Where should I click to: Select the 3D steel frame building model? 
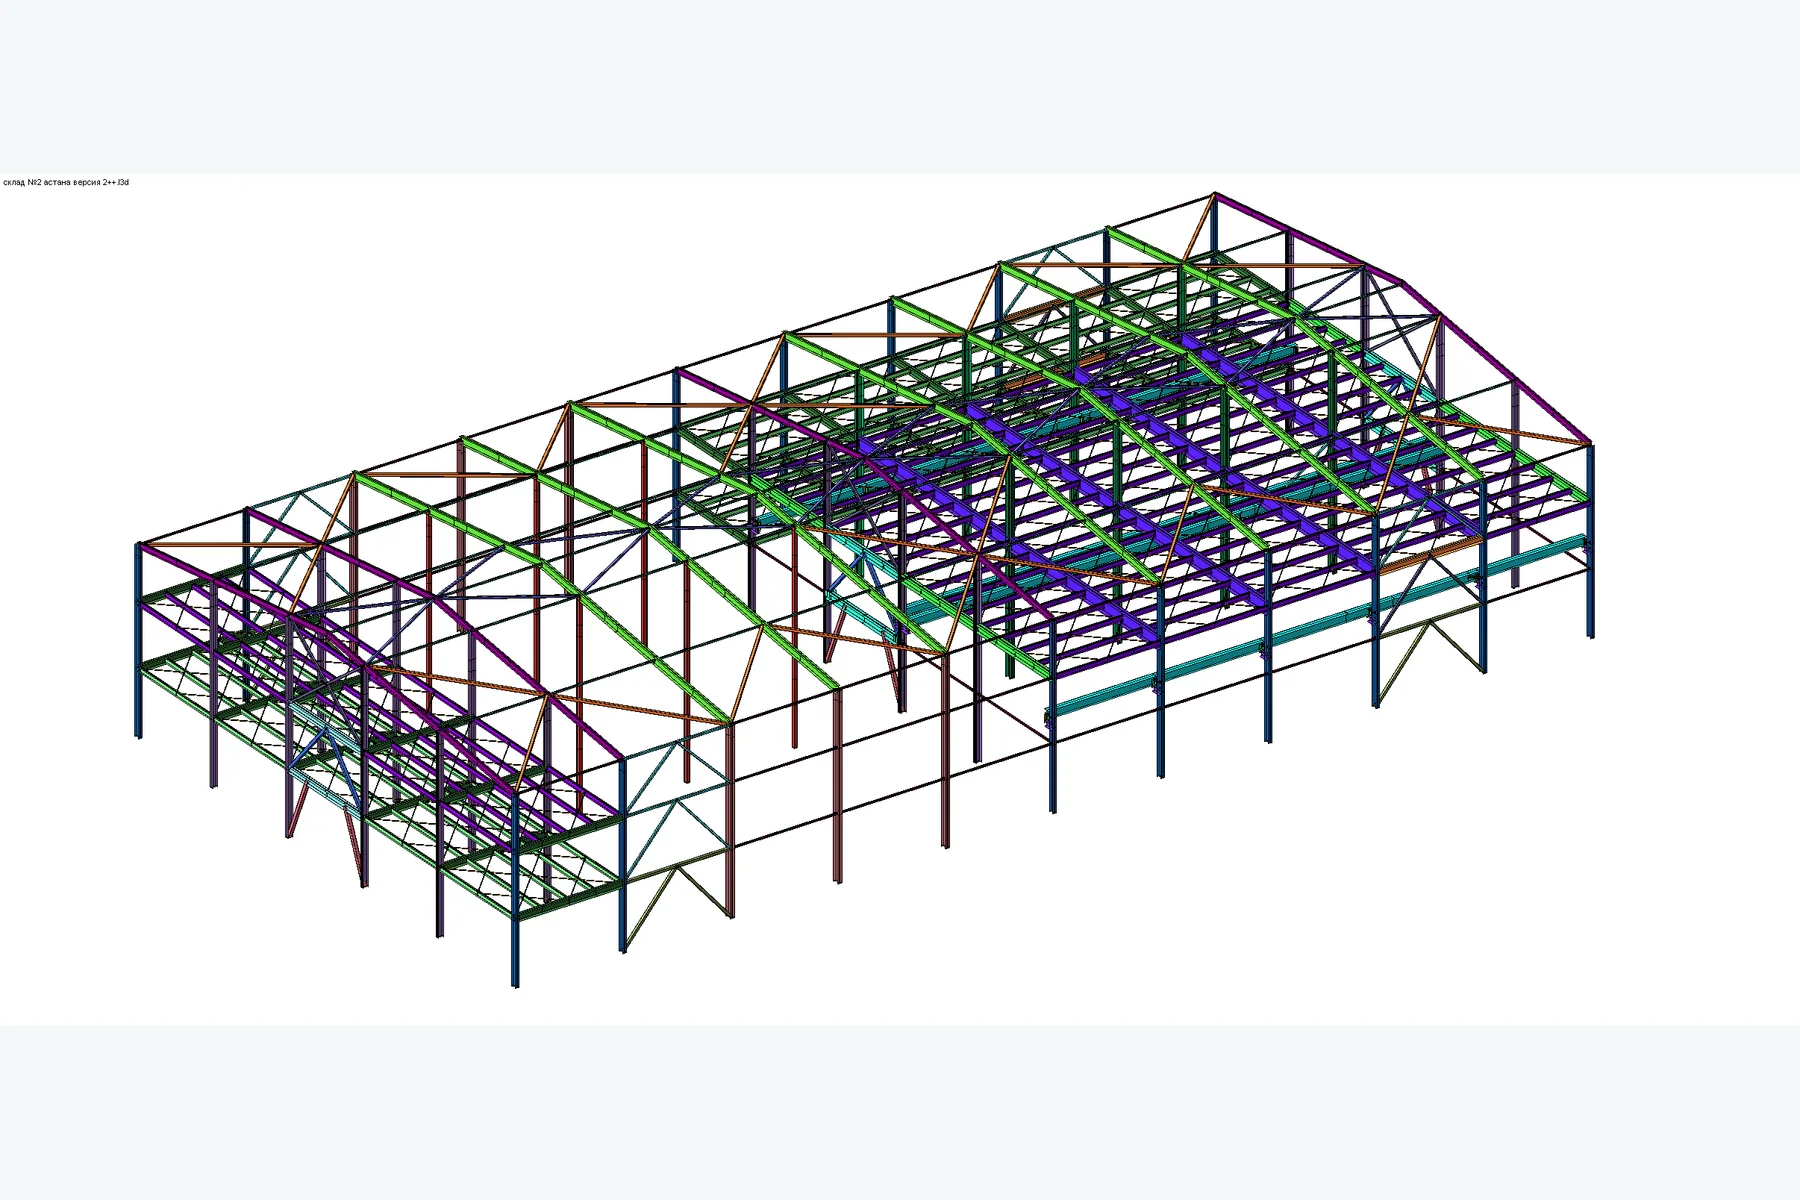point(864,590)
